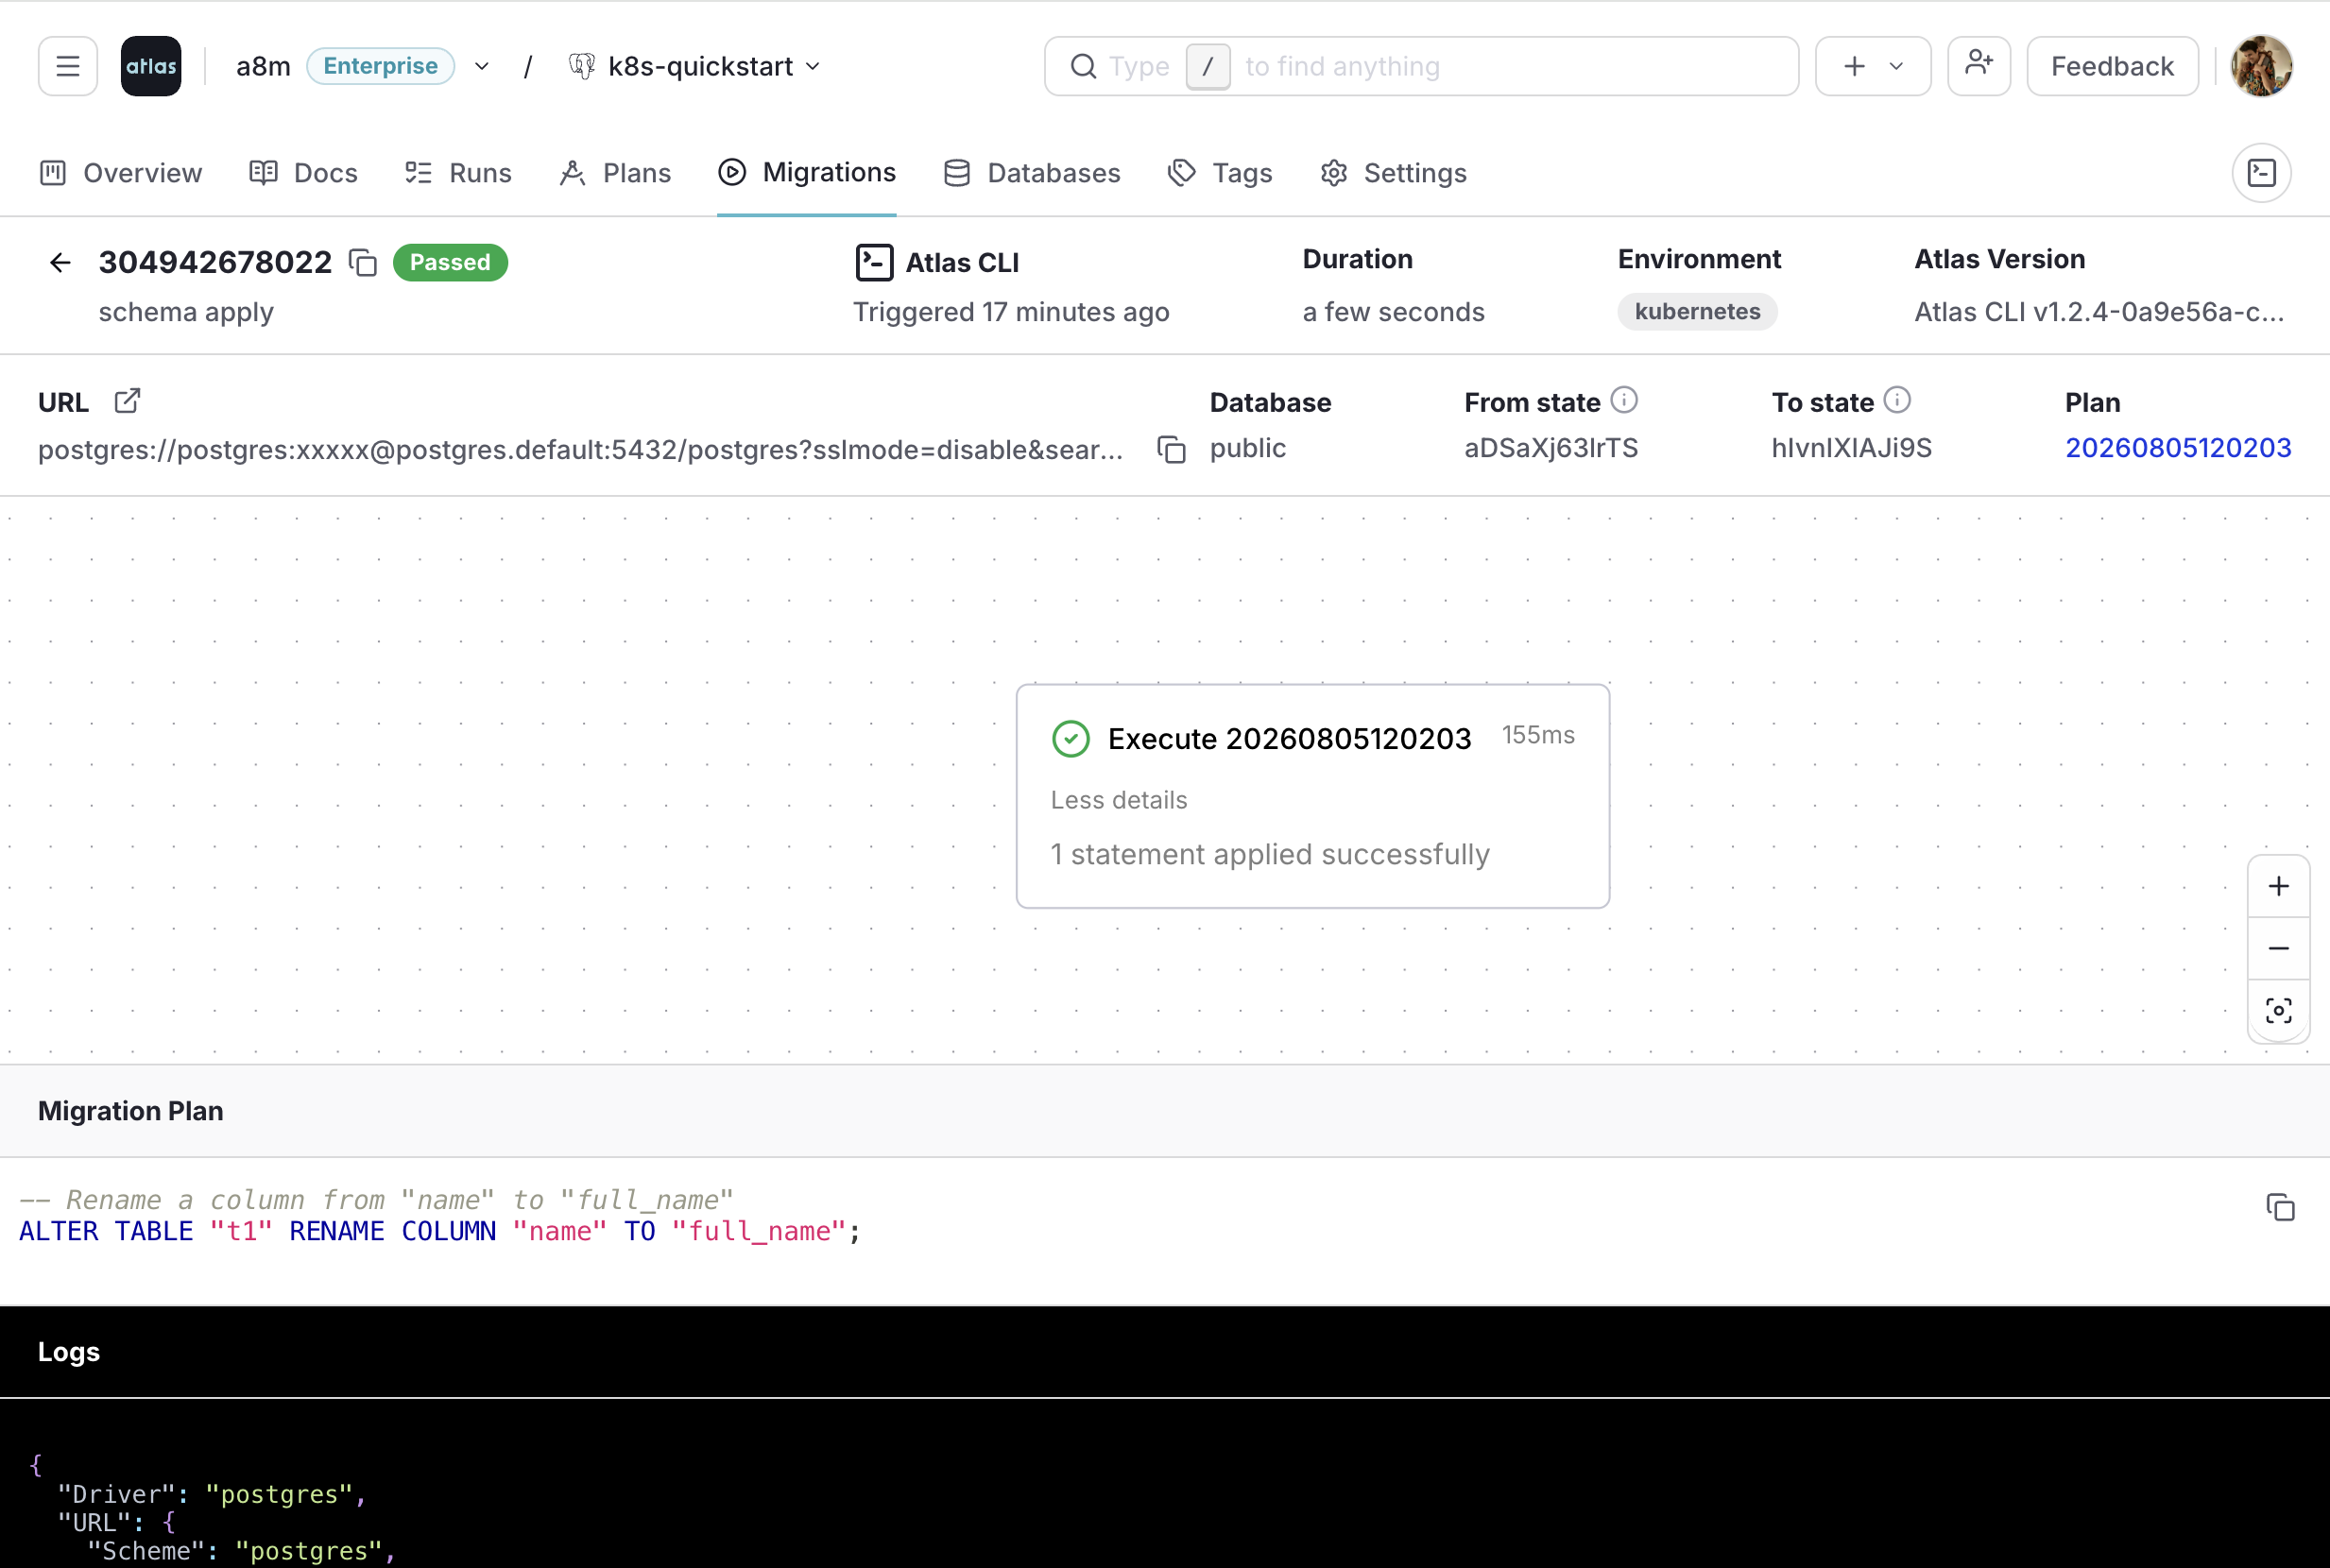Click the 1 statement applied successfully text
This screenshot has width=2330, height=1568.
tap(1270, 854)
